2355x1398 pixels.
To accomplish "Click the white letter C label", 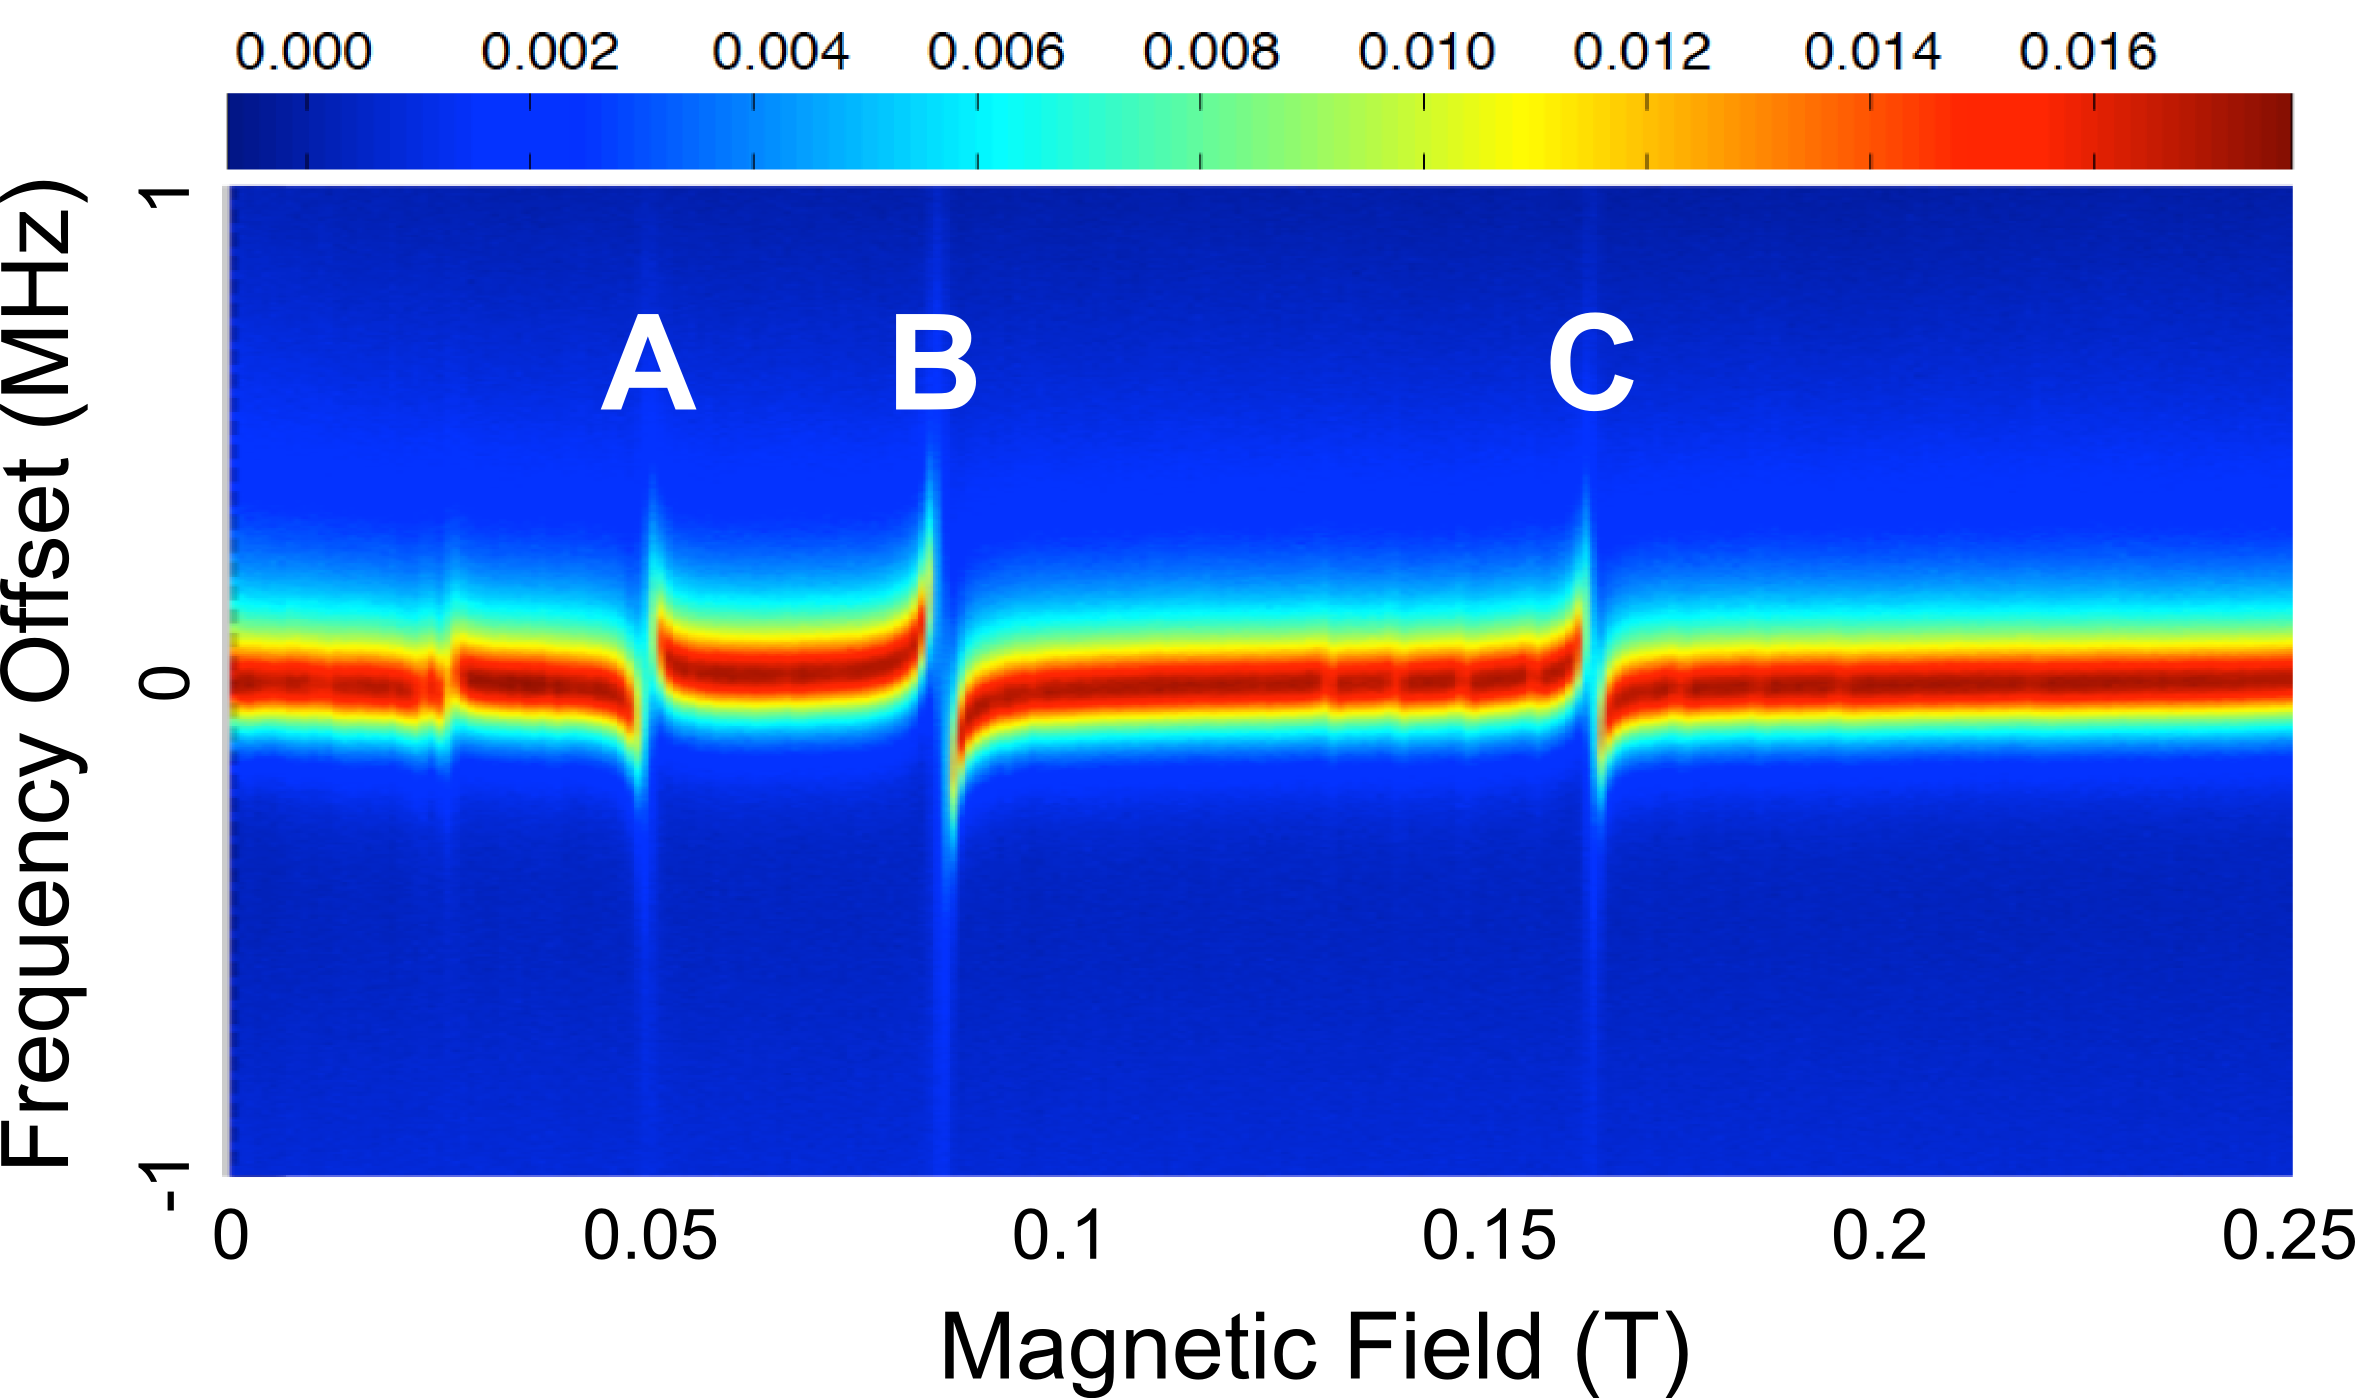I will (1590, 363).
